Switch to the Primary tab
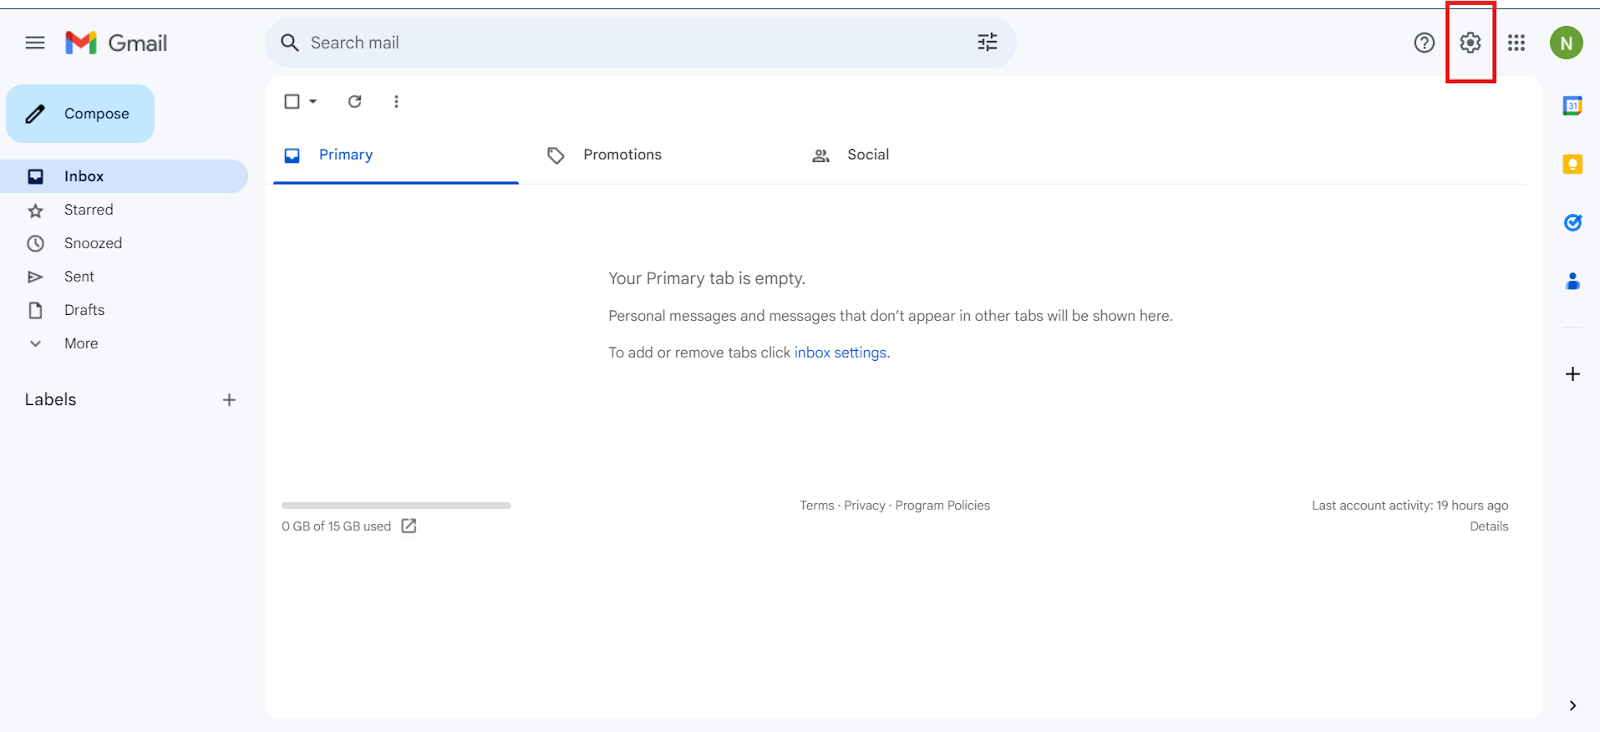1600x732 pixels. [396, 155]
